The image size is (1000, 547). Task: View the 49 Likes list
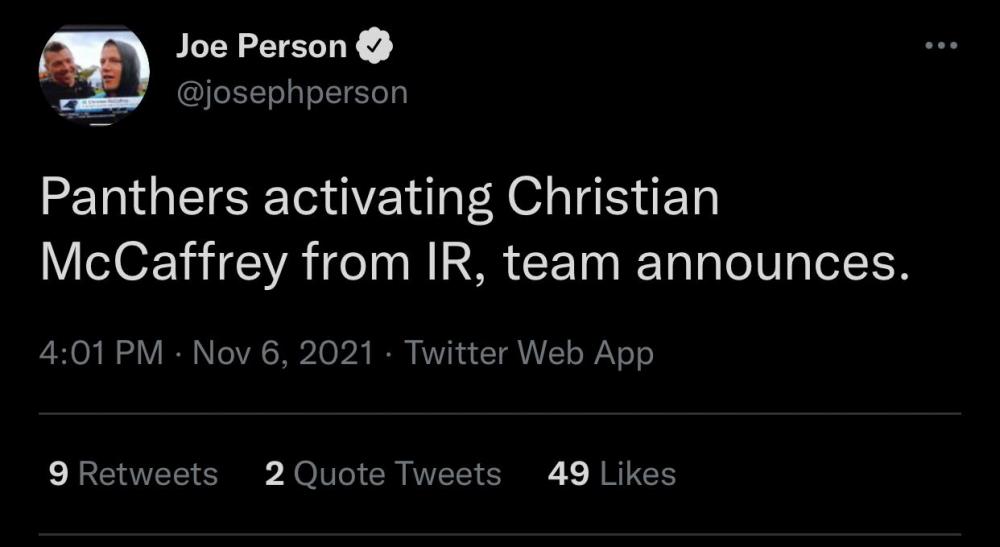[x=612, y=473]
